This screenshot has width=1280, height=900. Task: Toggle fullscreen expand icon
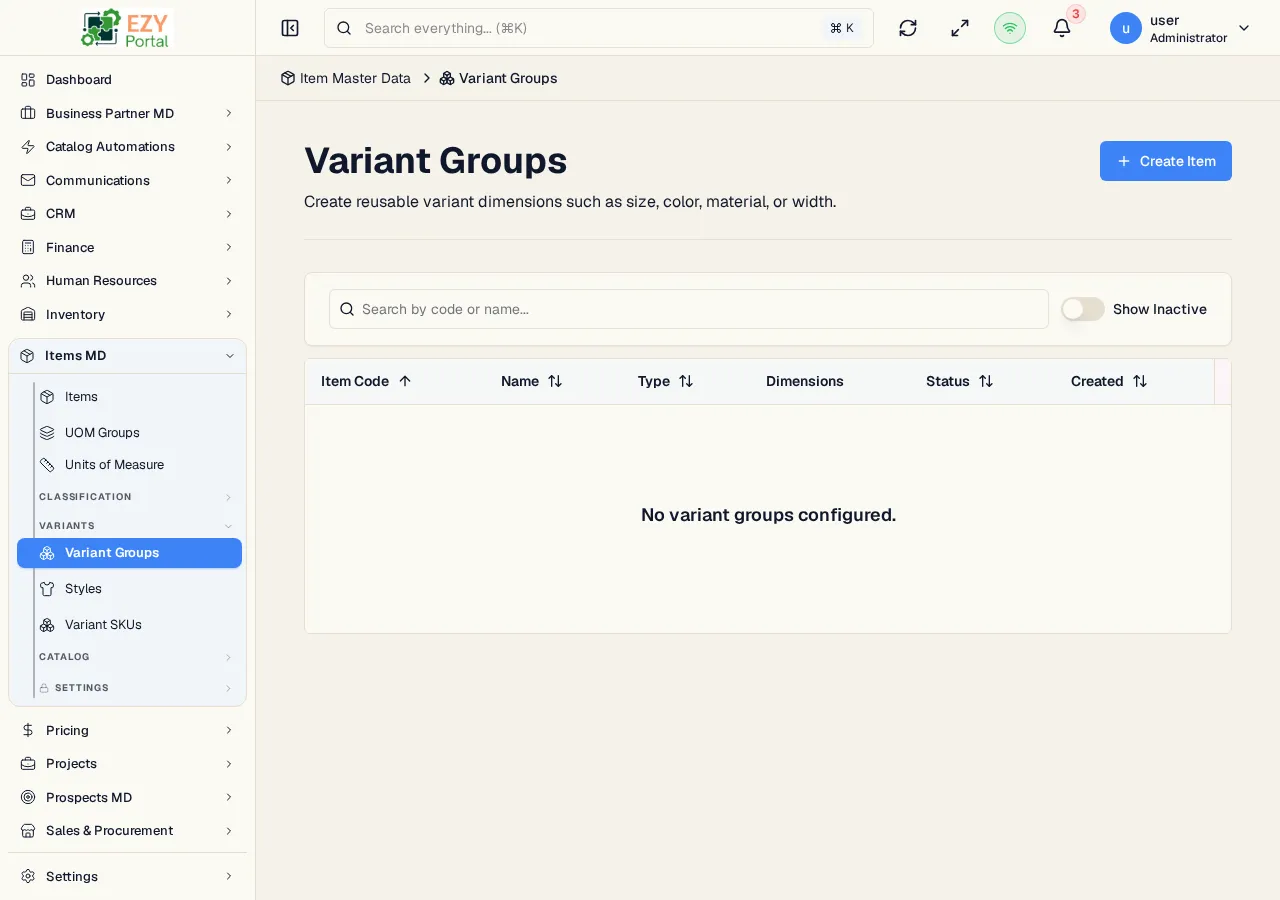tap(960, 28)
